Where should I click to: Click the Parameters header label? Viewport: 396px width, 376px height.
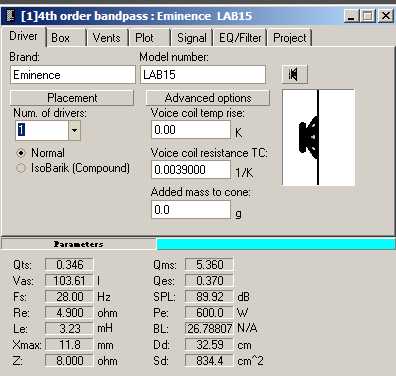coord(79,244)
